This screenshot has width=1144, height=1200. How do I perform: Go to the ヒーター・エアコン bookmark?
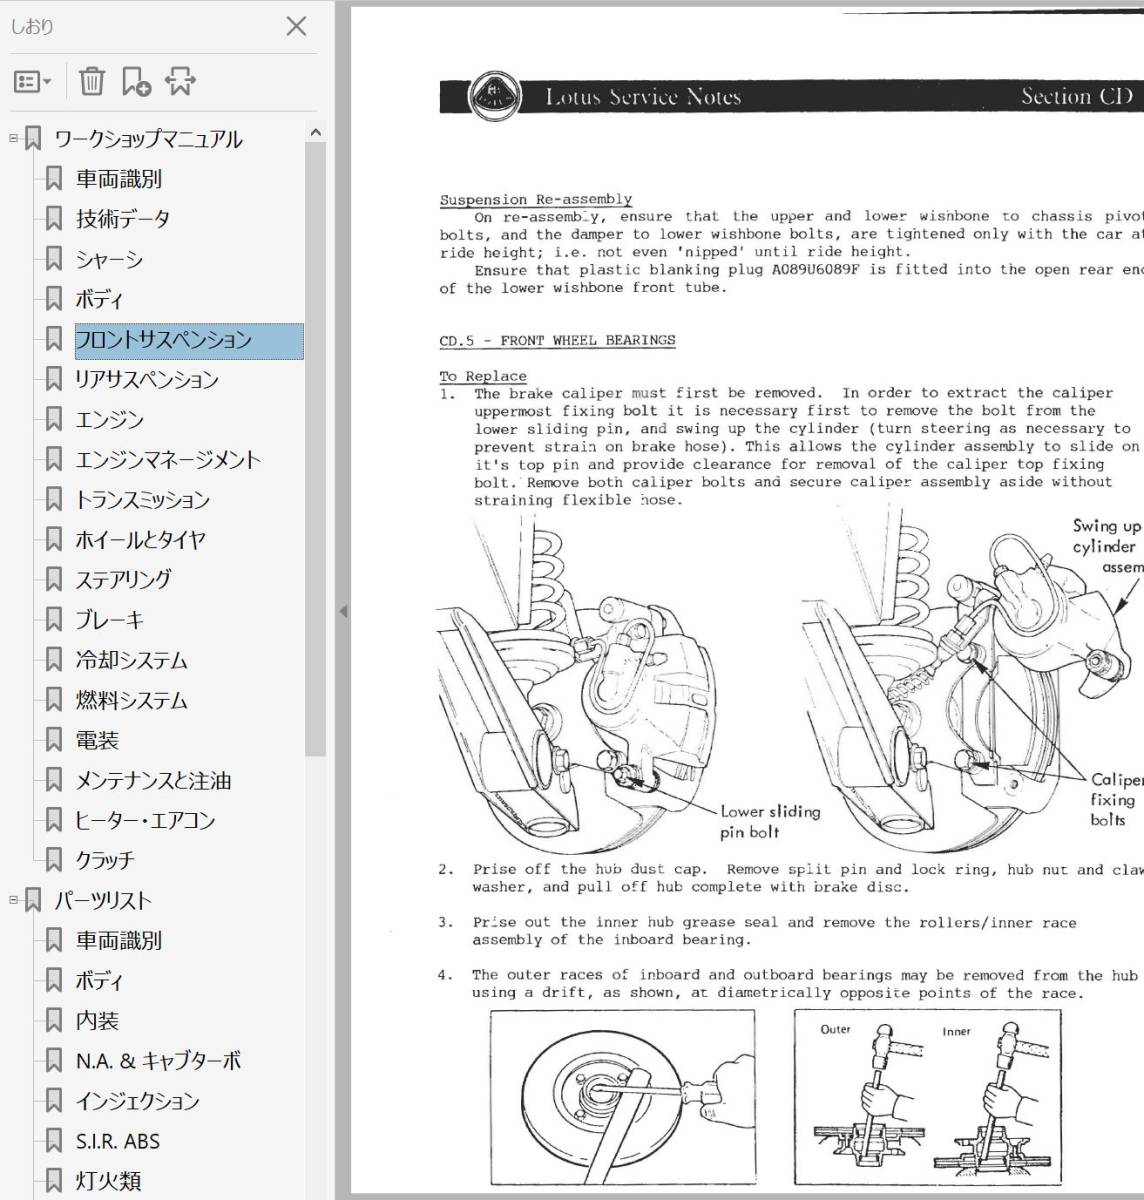145,820
